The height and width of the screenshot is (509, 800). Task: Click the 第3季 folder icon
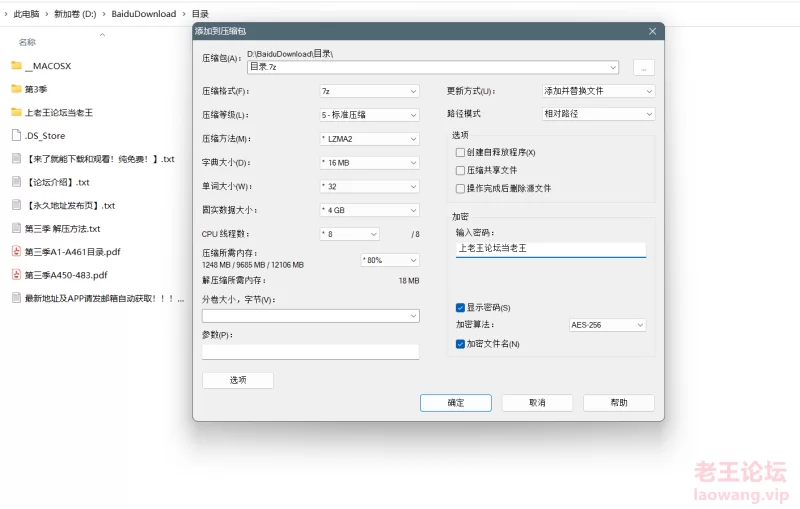pos(17,89)
